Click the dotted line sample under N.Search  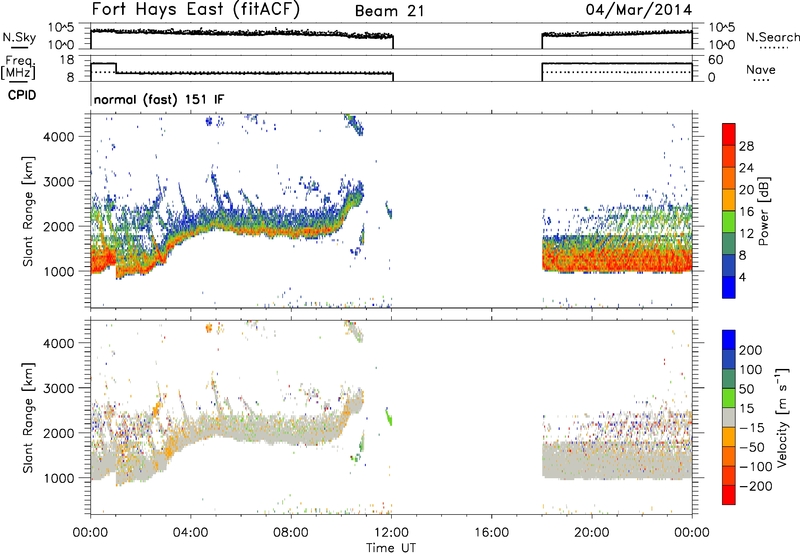pyautogui.click(x=774, y=47)
